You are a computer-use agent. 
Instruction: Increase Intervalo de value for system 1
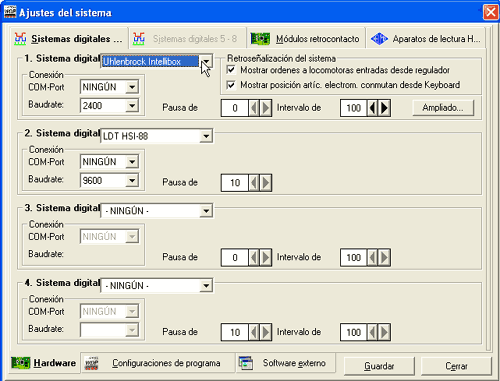tap(384, 108)
